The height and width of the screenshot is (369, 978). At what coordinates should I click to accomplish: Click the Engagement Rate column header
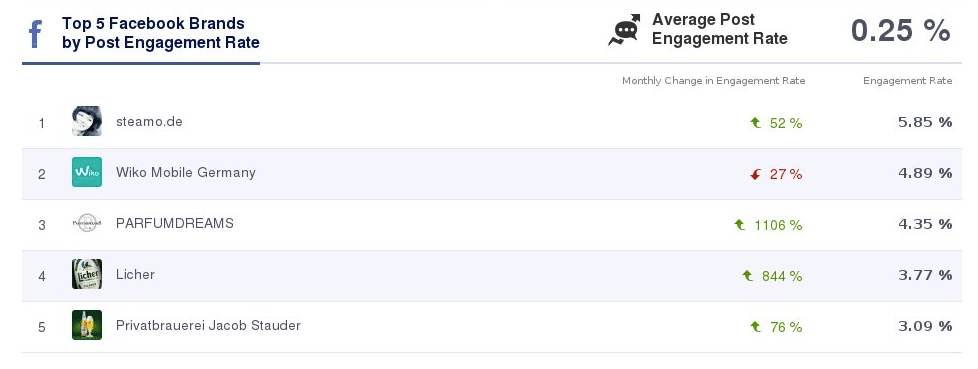pyautogui.click(x=908, y=81)
